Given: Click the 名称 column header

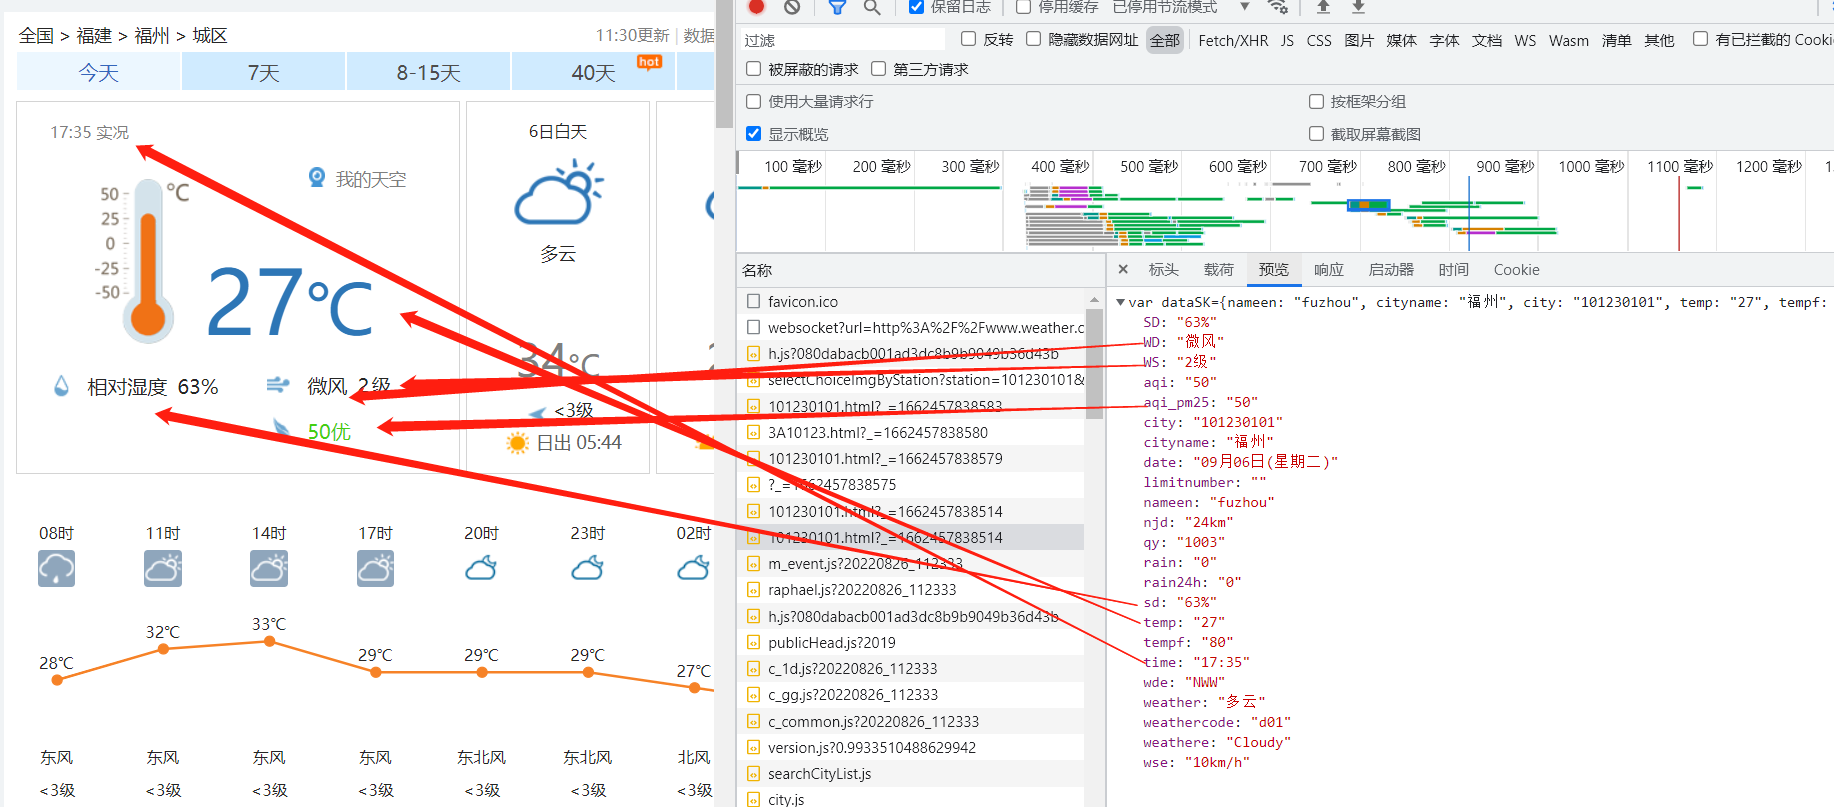Looking at the screenshot, I should click(x=757, y=270).
